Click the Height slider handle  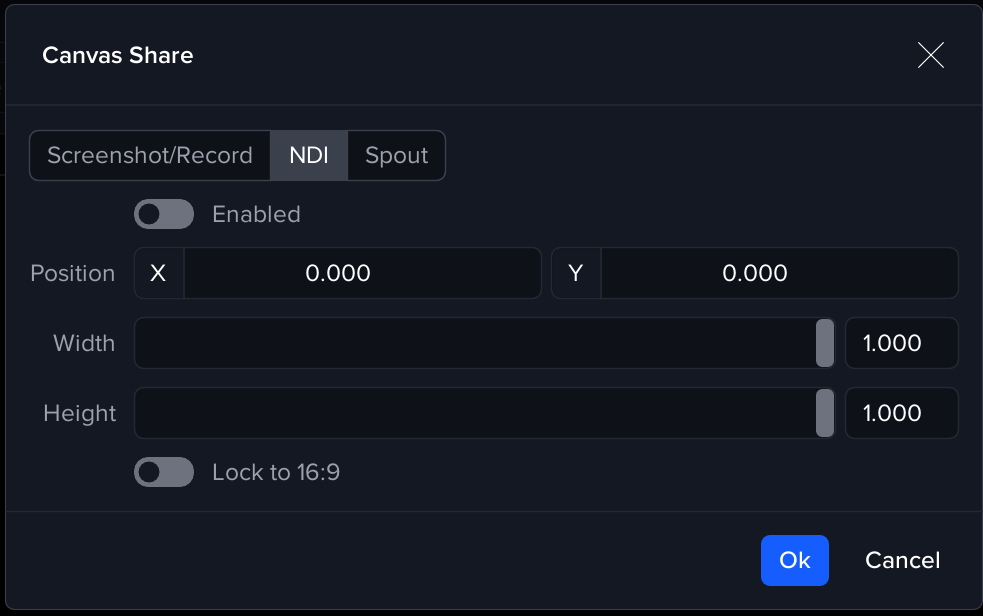825,413
